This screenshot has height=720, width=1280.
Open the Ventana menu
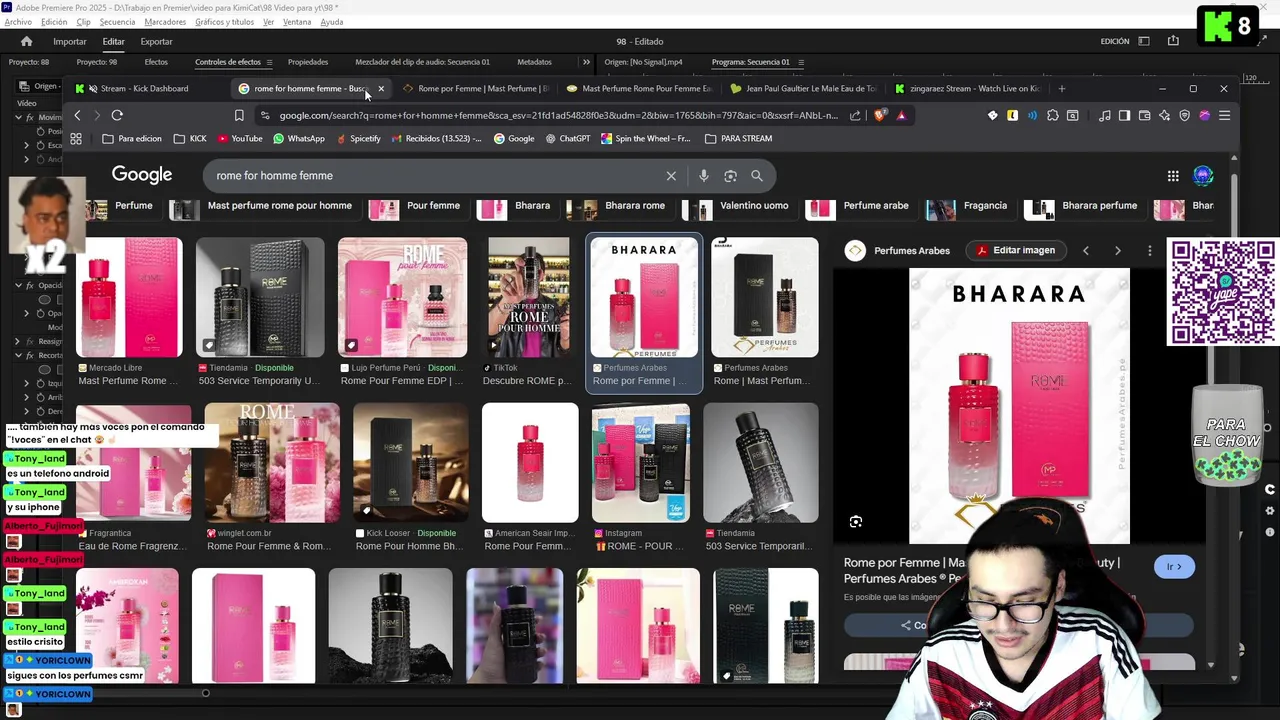297,22
